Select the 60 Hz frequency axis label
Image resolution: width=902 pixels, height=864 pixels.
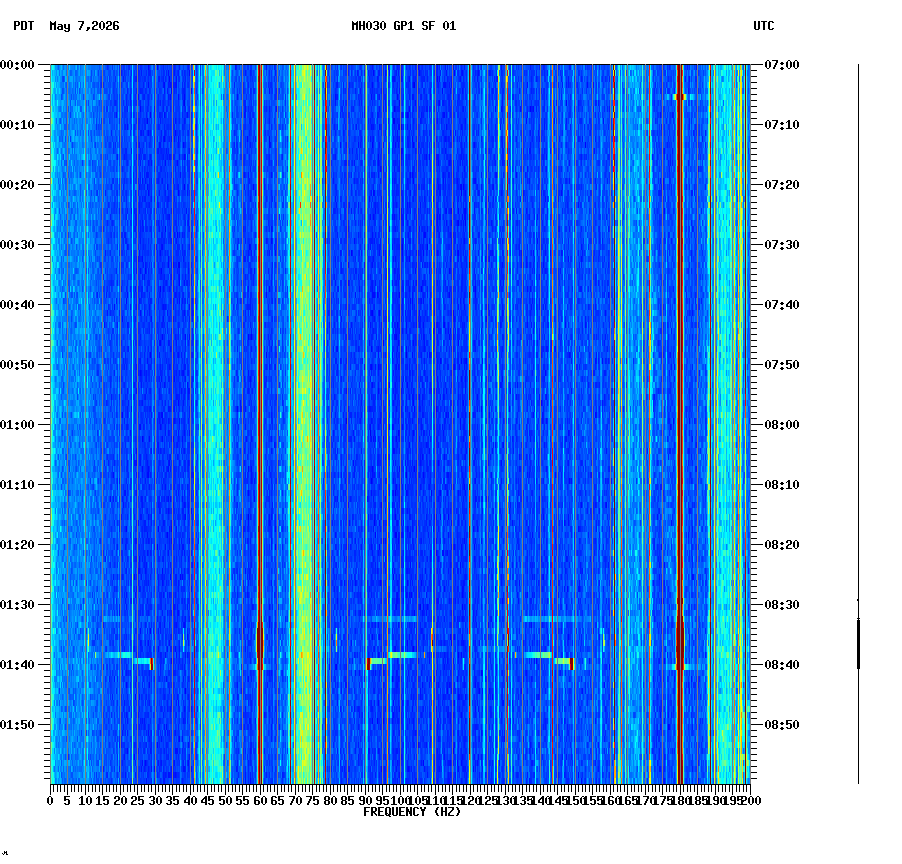(260, 801)
